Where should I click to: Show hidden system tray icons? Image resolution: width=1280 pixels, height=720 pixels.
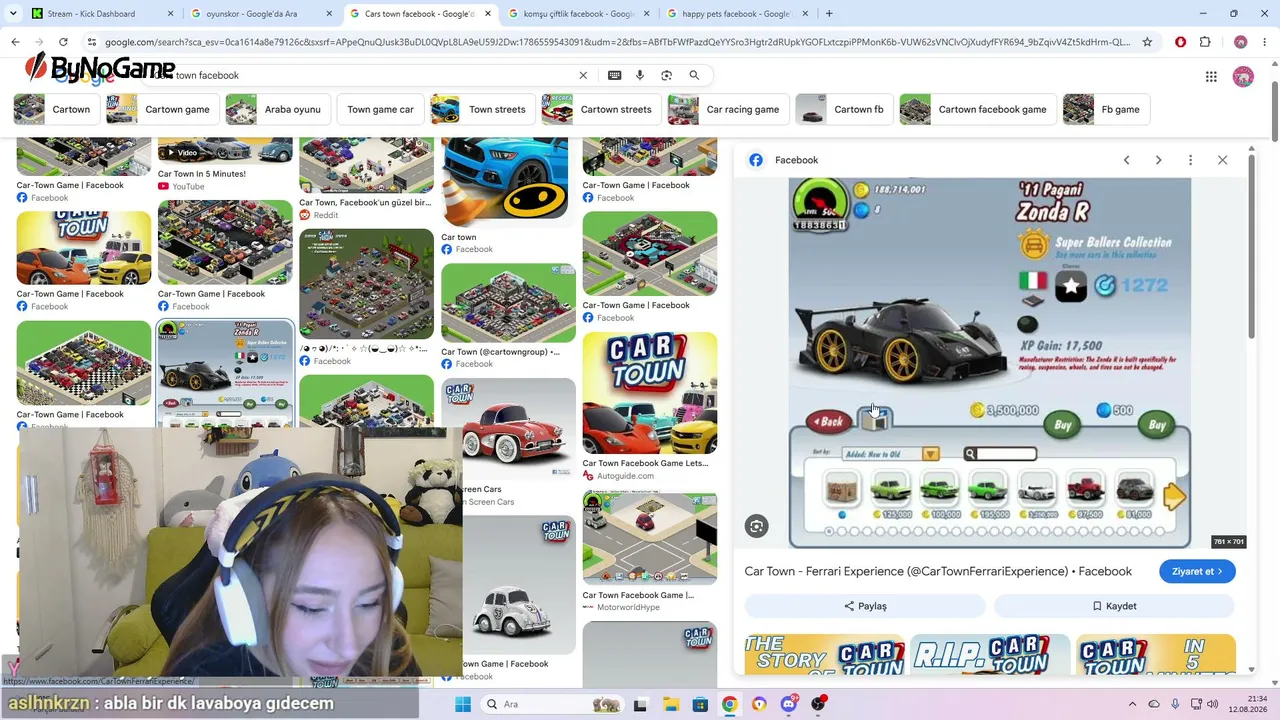click(x=1132, y=704)
